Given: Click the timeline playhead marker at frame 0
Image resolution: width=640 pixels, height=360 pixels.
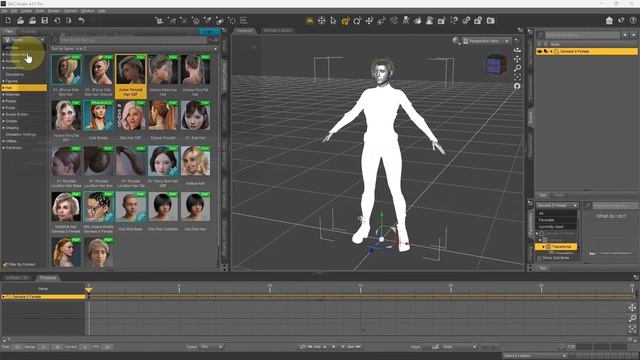Looking at the screenshot, I should pyautogui.click(x=89, y=289).
